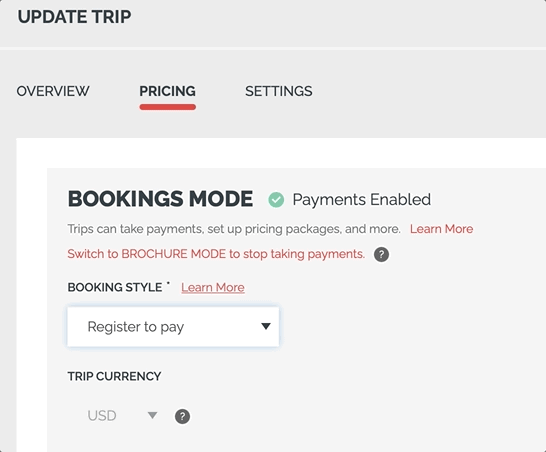Click the BOOKING STYLE field label
The height and width of the screenshot is (452, 546).
coord(115,287)
